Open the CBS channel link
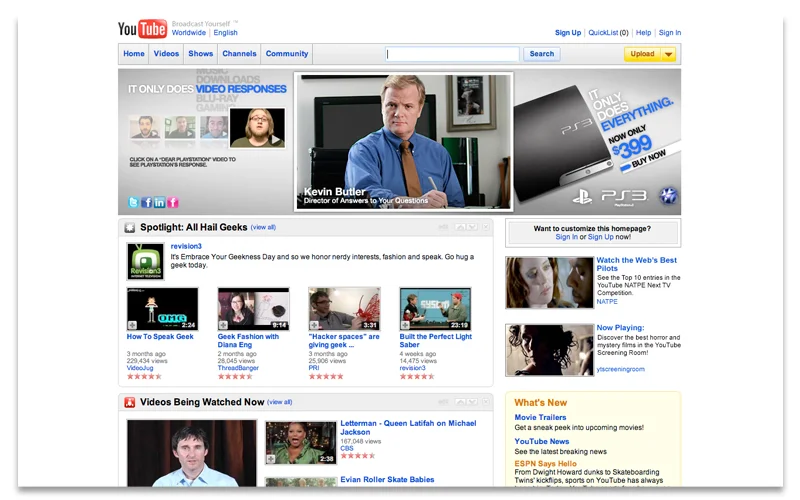Viewport: 800px width, 500px height. point(347,449)
